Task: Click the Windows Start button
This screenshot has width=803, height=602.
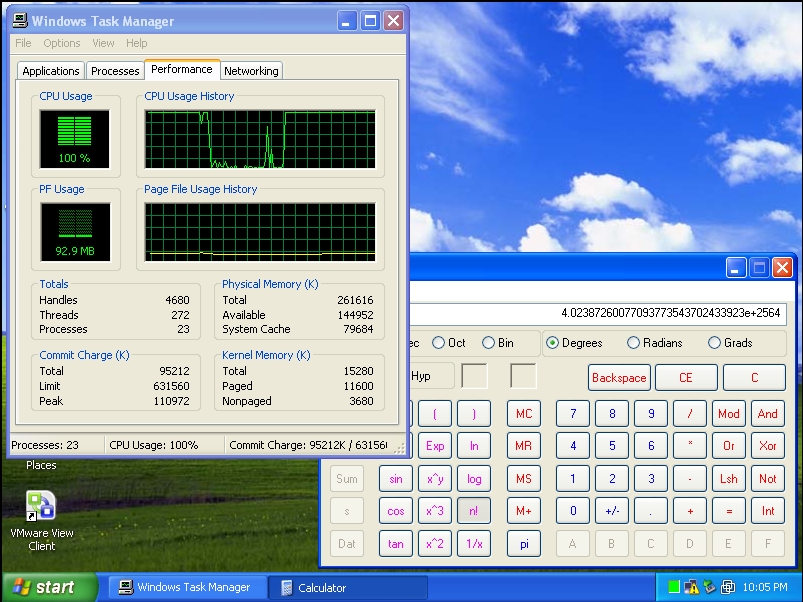Action: tap(50, 587)
